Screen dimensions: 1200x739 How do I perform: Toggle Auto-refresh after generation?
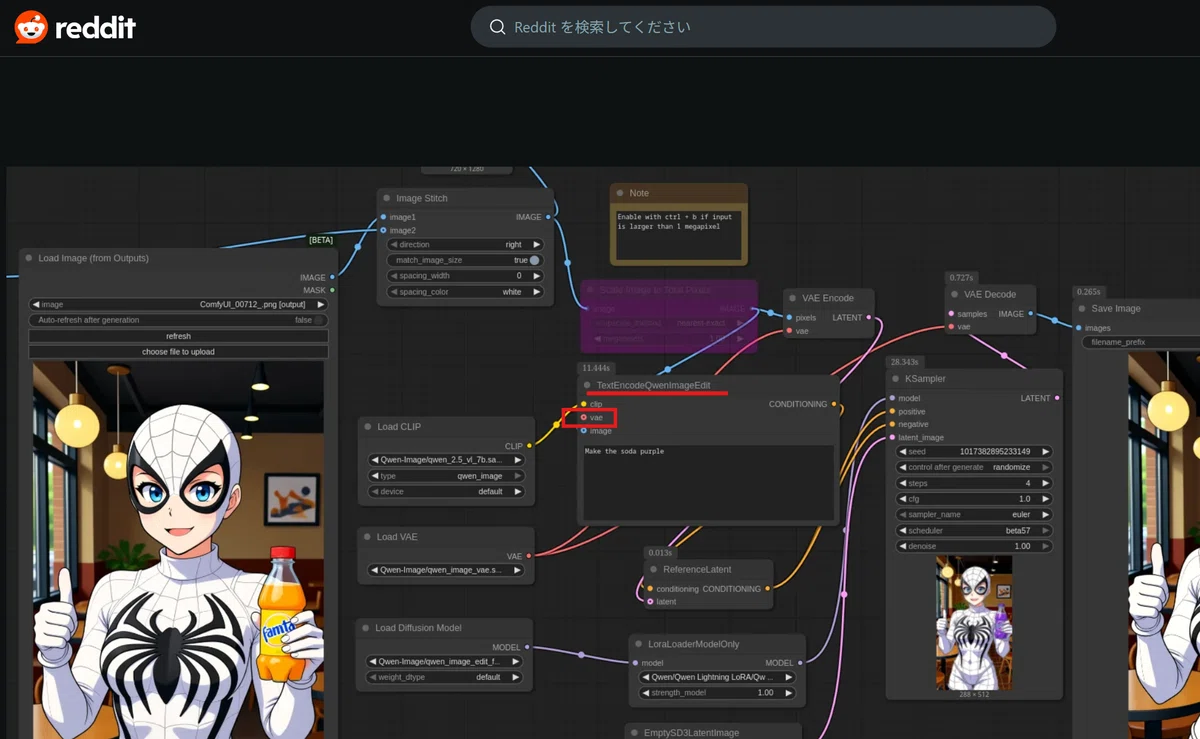[x=178, y=320]
